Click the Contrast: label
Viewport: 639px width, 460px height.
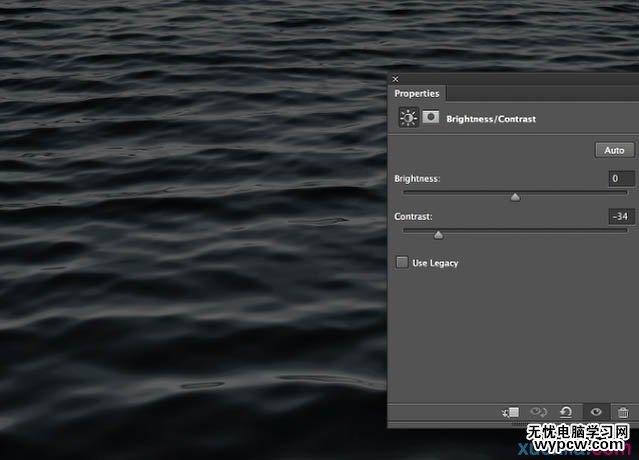(x=413, y=216)
